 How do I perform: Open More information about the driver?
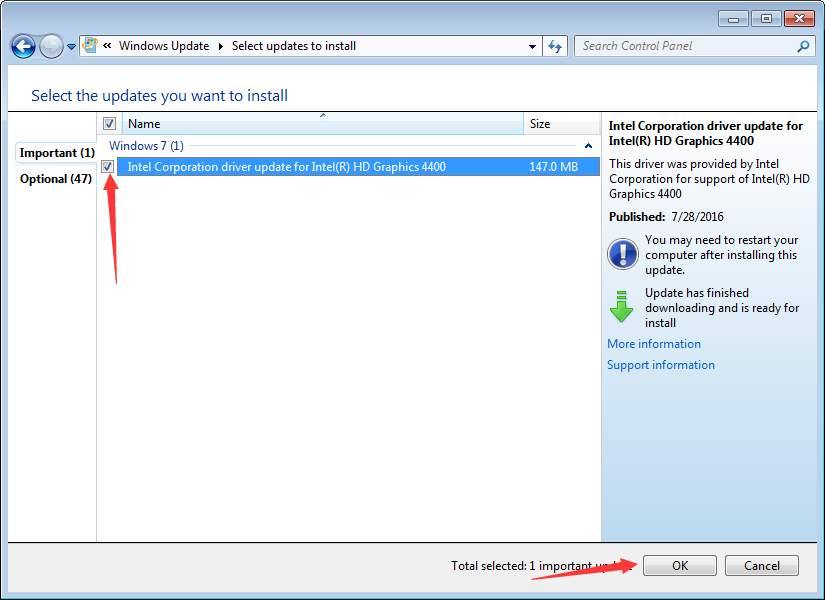click(x=653, y=343)
